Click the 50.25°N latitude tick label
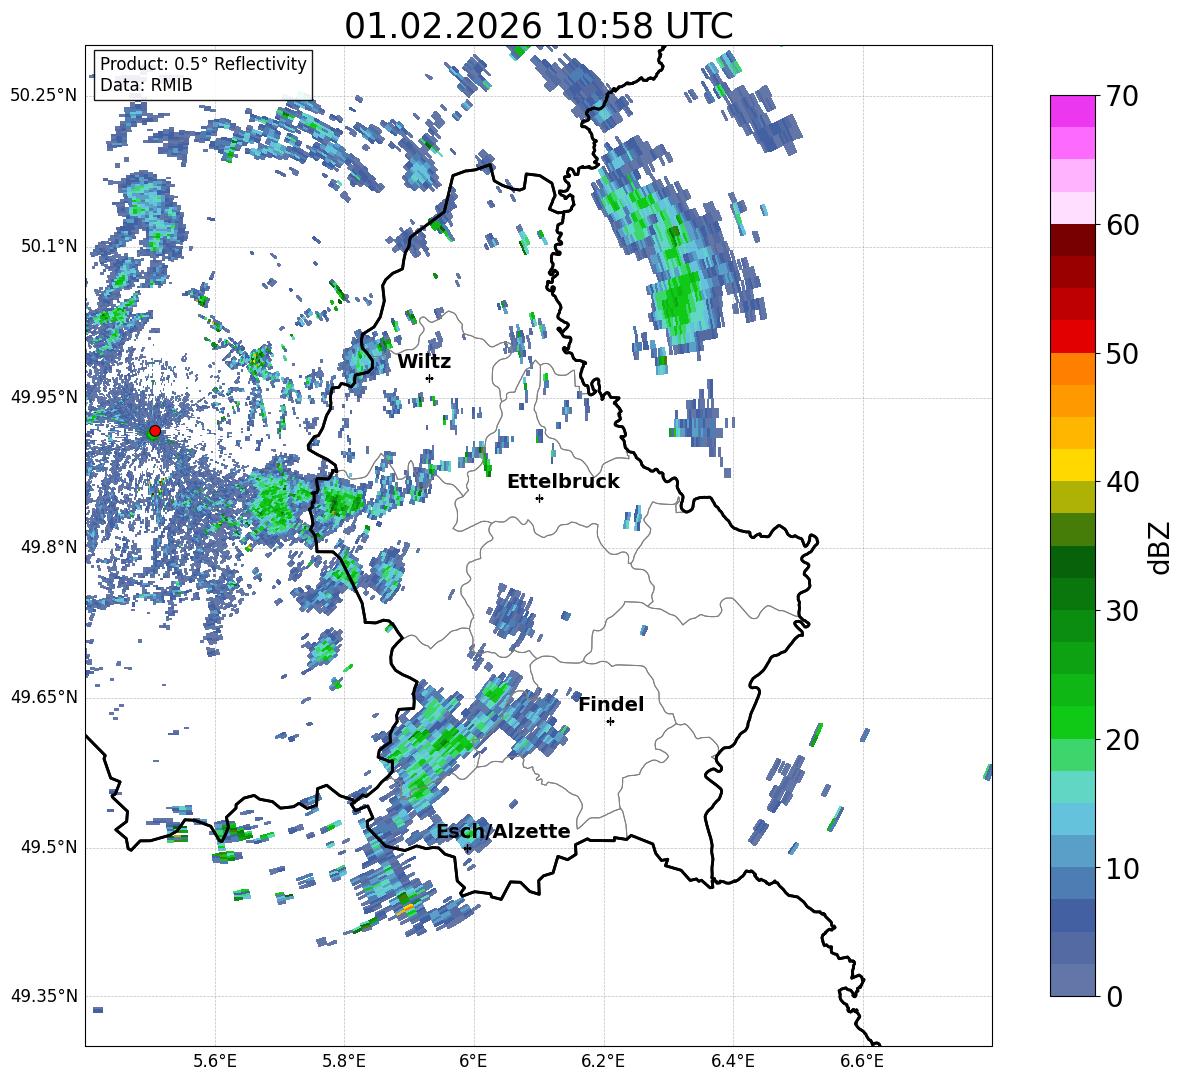1184x1081 pixels. tap(44, 96)
